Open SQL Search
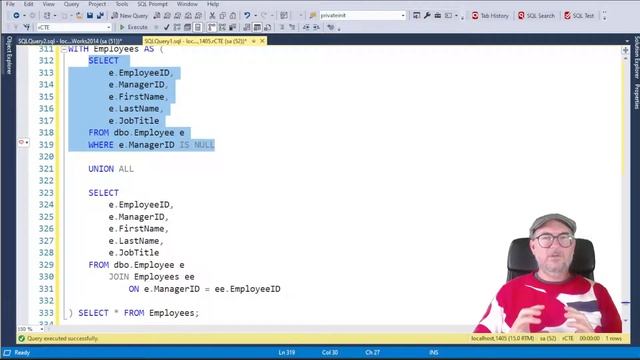 pos(536,16)
